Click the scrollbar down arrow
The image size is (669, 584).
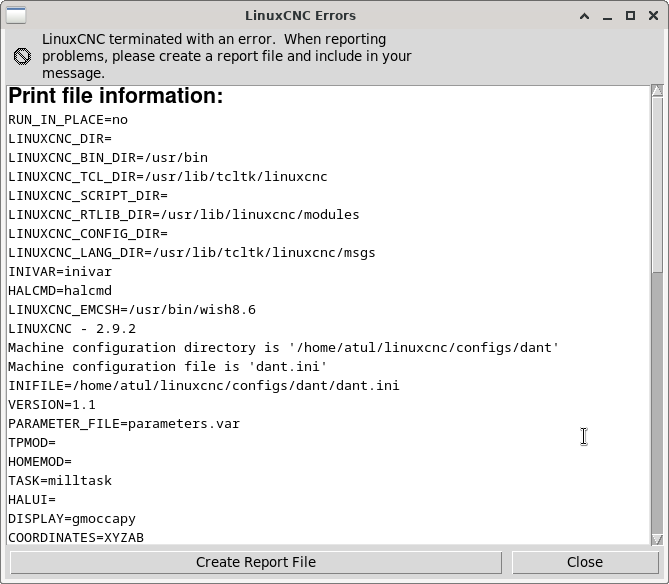pyautogui.click(x=657, y=539)
